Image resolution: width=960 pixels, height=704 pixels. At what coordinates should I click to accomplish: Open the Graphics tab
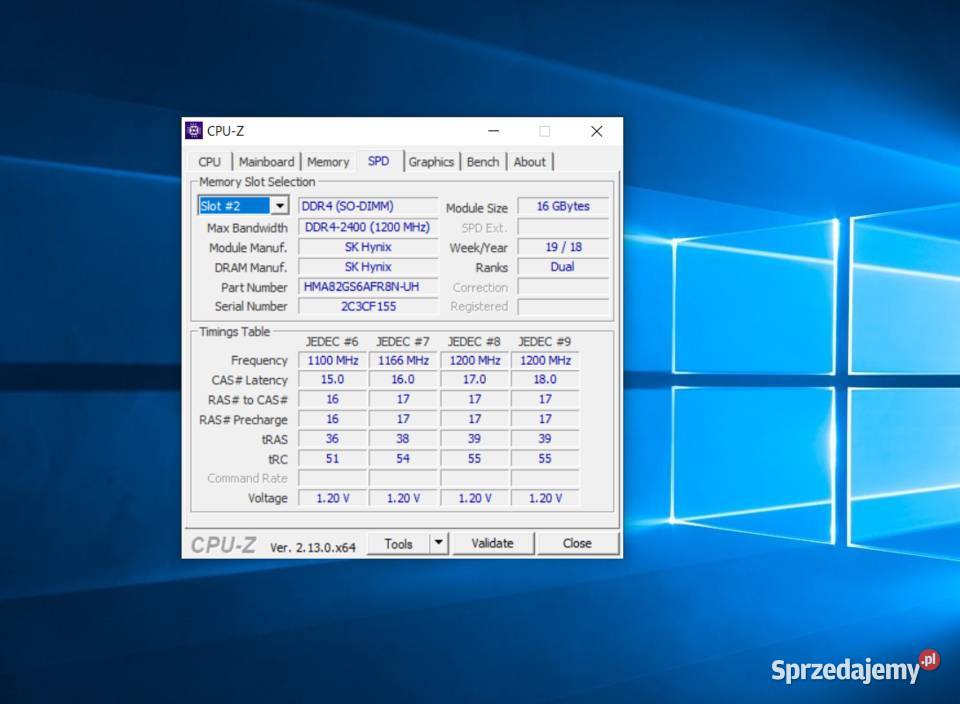[x=431, y=162]
